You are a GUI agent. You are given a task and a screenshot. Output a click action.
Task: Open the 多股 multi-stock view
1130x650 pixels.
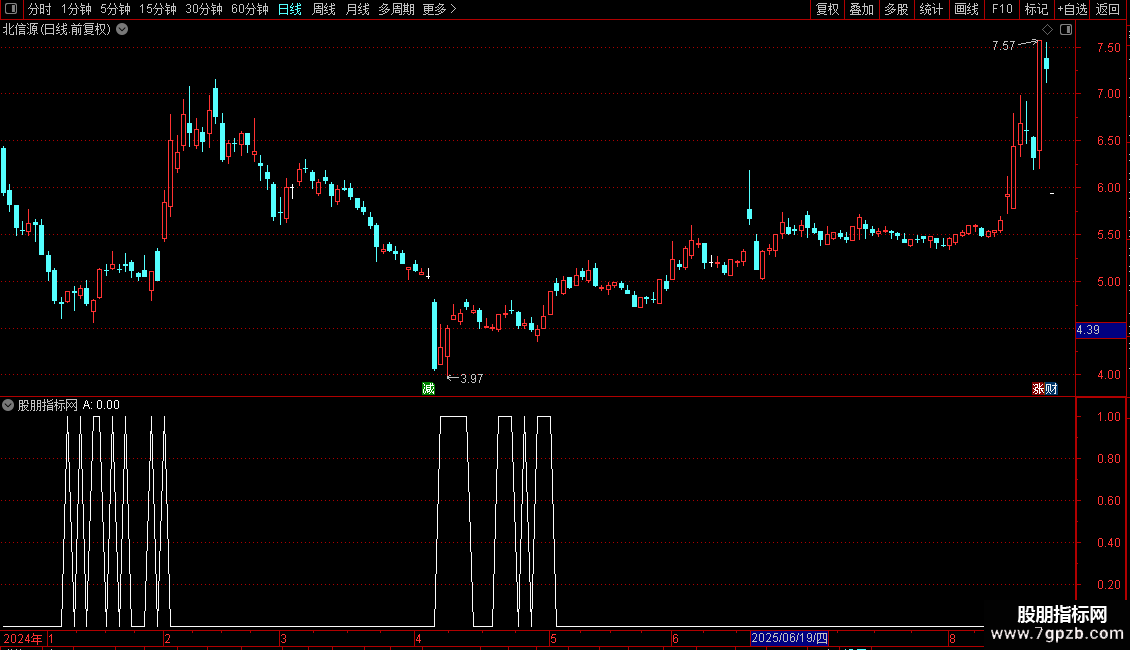(x=896, y=9)
